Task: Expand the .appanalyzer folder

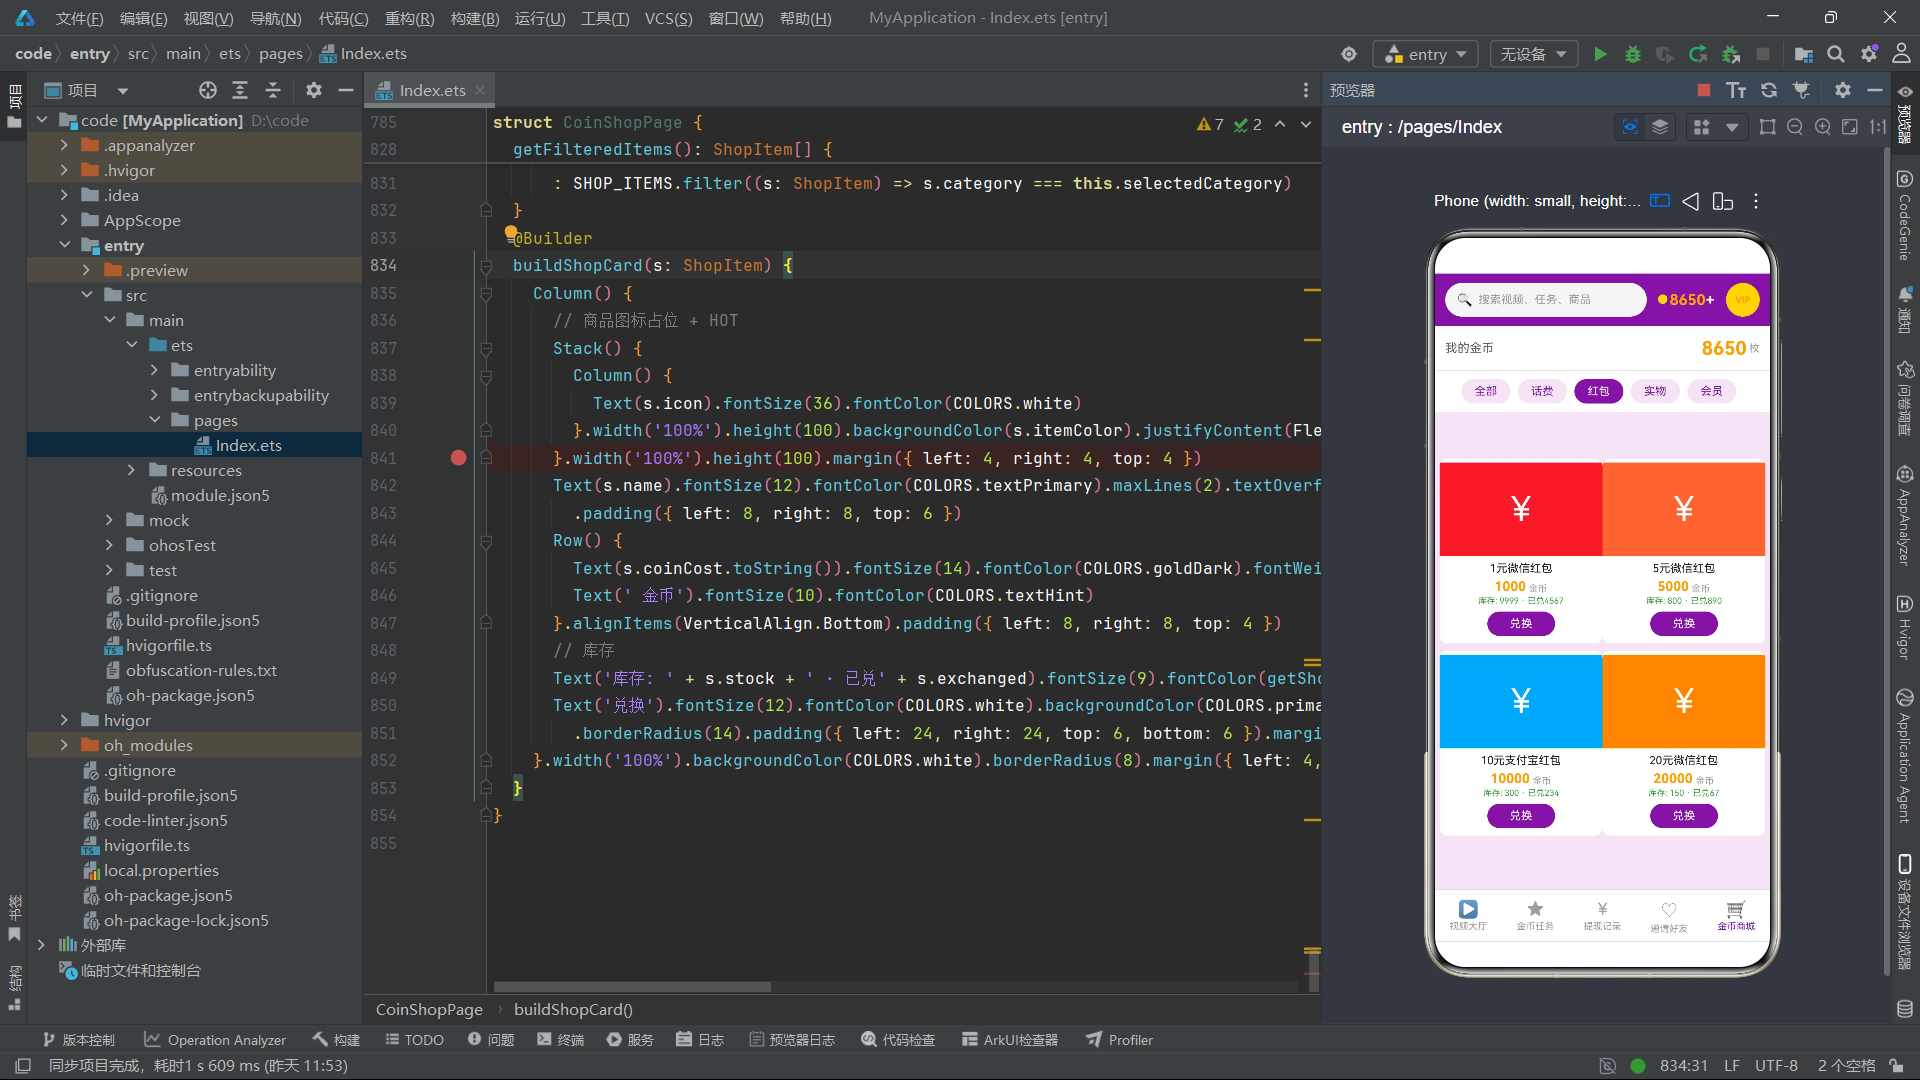Action: pyautogui.click(x=65, y=145)
